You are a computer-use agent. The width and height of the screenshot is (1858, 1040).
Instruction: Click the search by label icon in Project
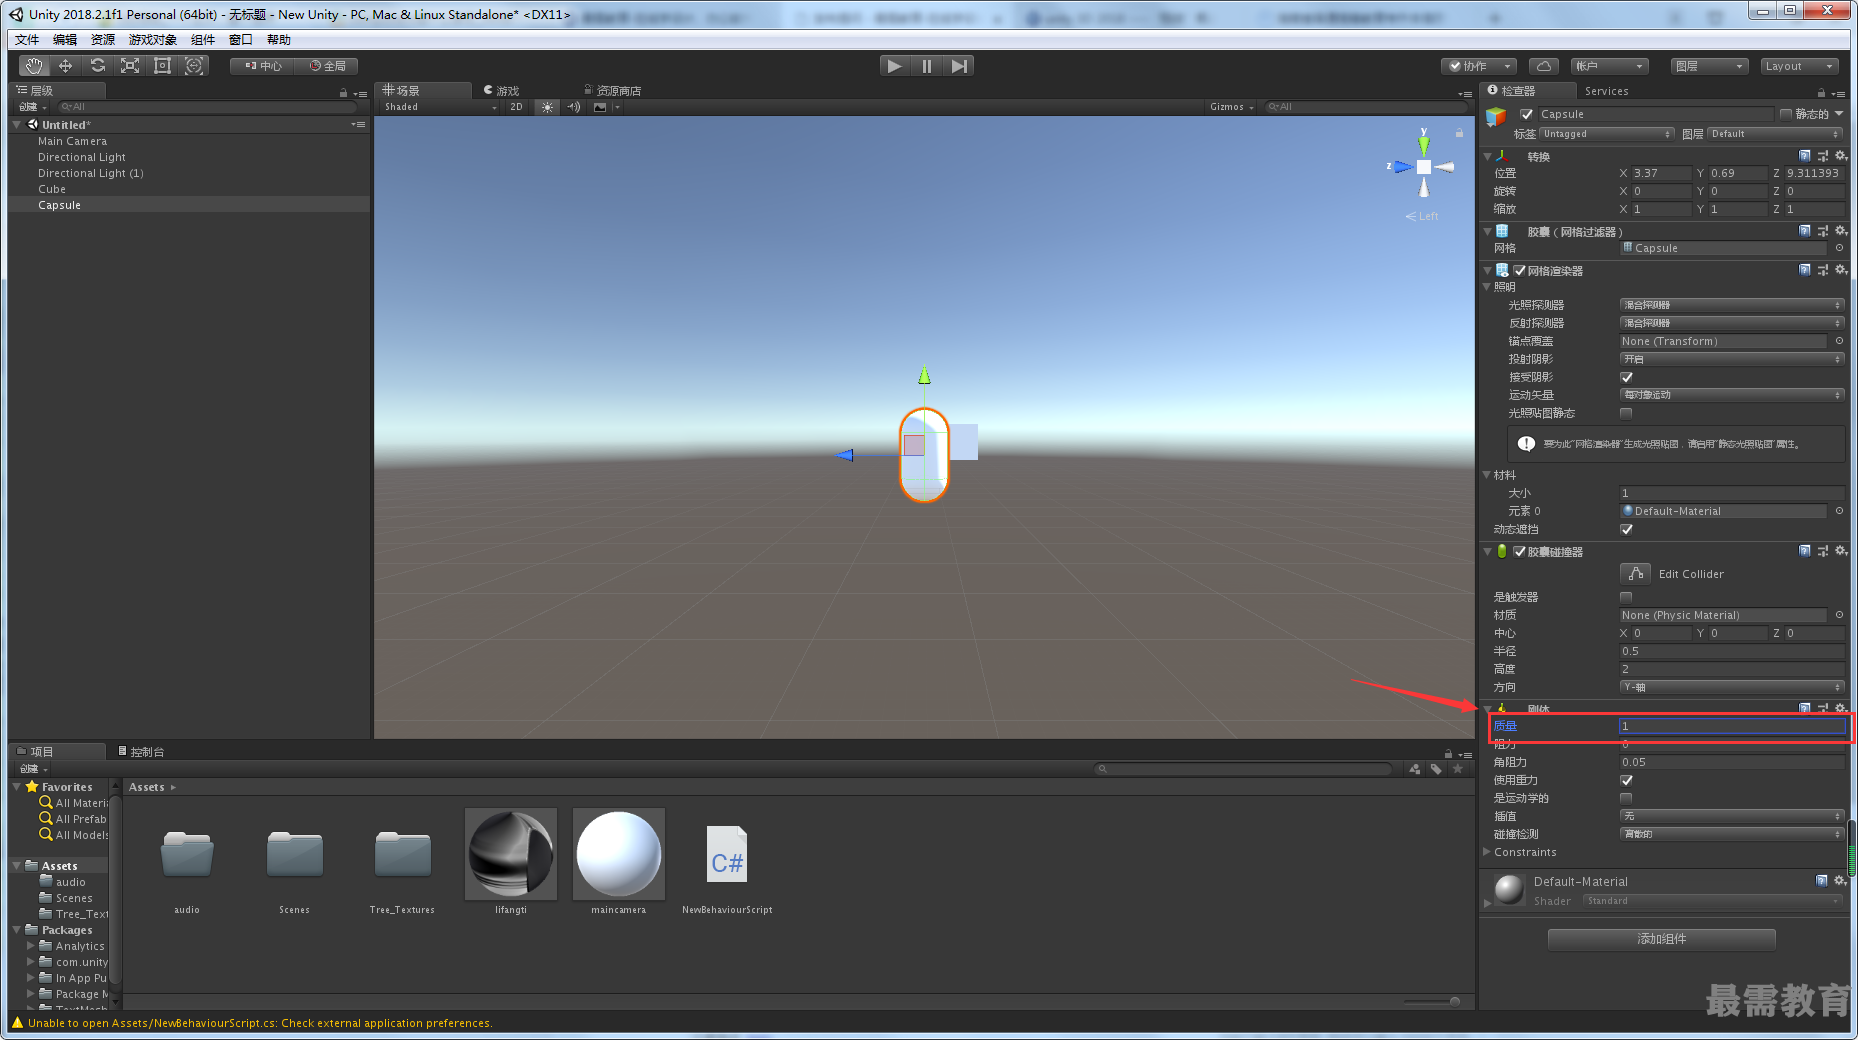point(1436,769)
